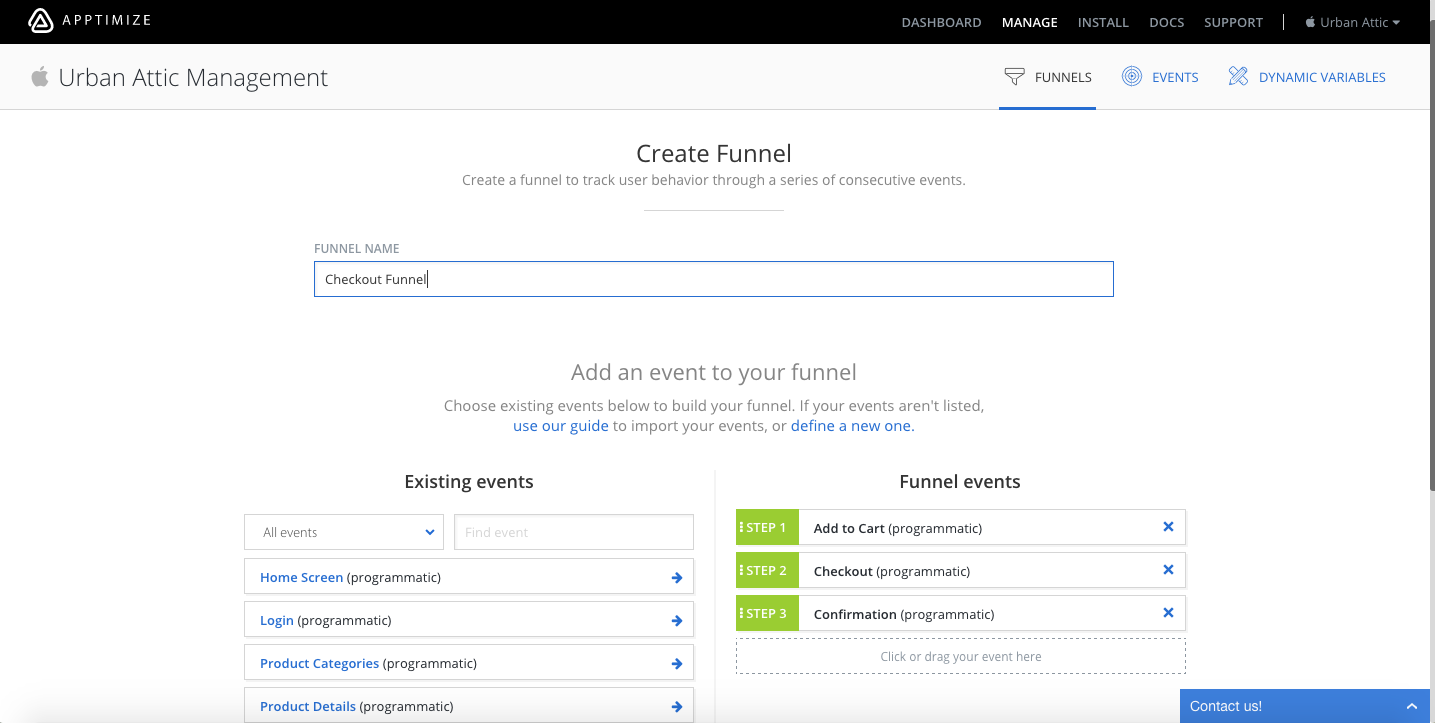Open the Urban Attic account dropdown

click(1352, 22)
